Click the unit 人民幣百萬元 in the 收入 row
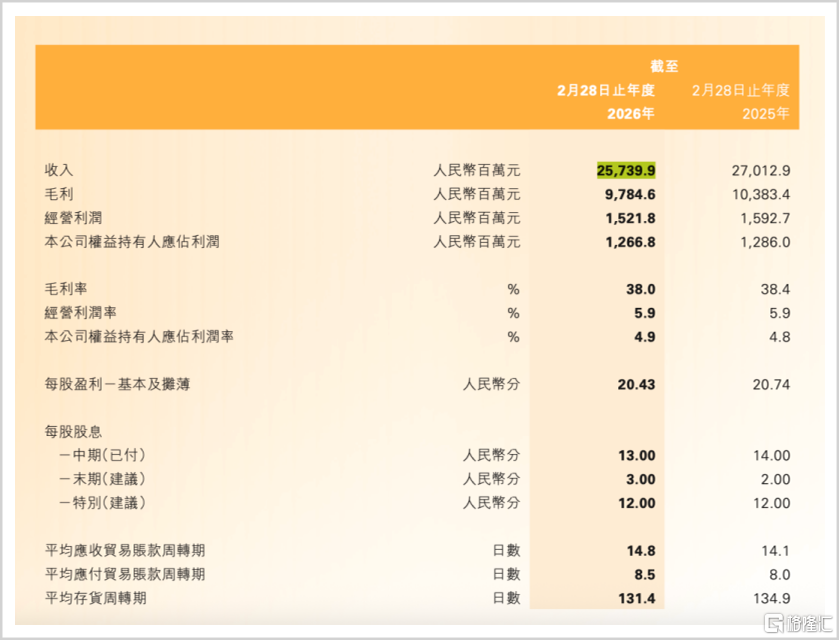Screen dimensions: 839x640 pyautogui.click(x=477, y=170)
